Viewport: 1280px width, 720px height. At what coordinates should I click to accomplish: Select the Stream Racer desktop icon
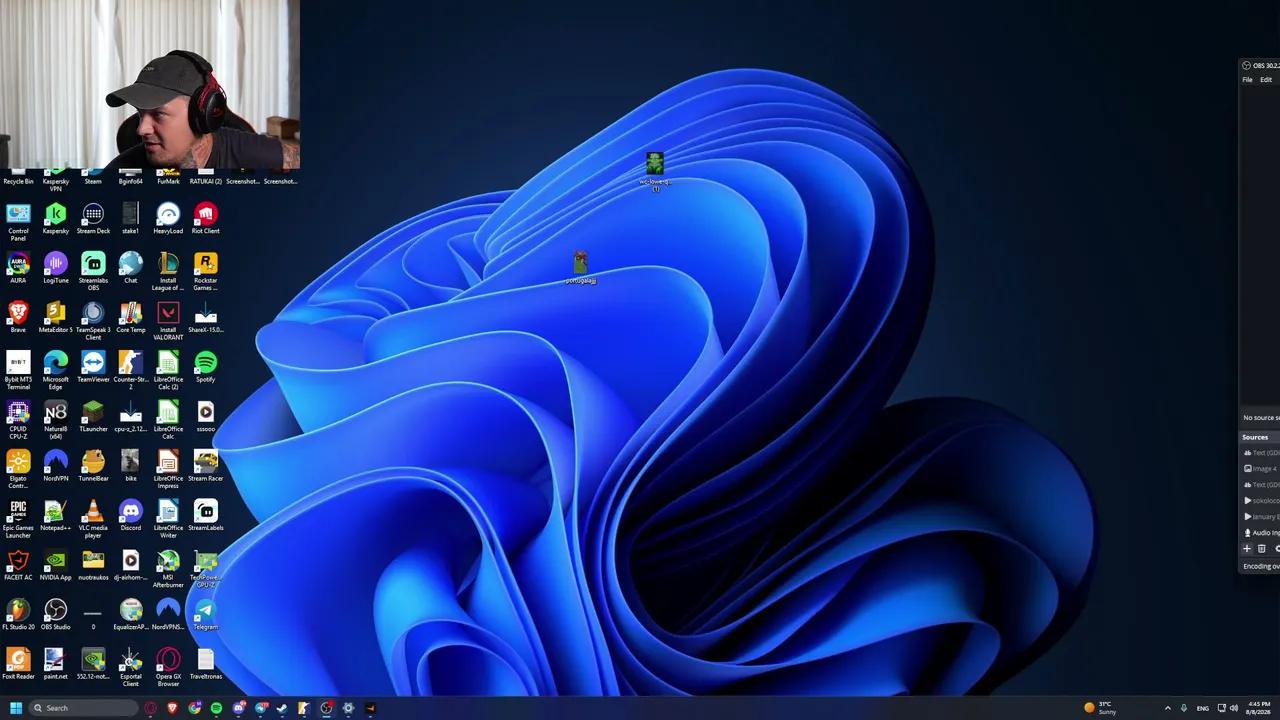(205, 466)
